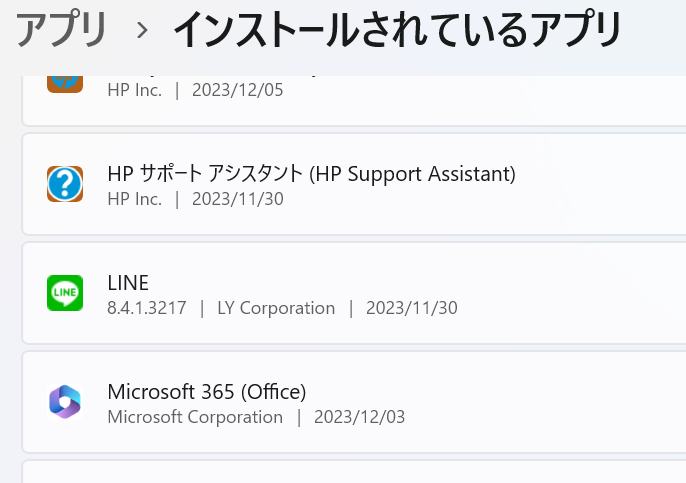The height and width of the screenshot is (483, 686).
Task: Click the install date 2023/12/05
Action: [238, 90]
